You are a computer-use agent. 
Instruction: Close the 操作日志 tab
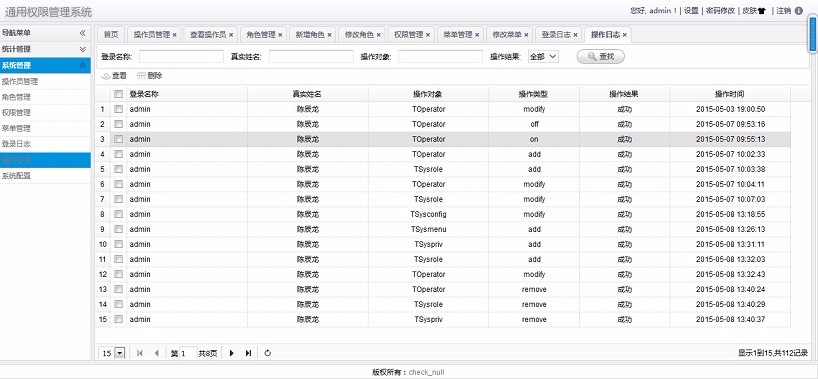[624, 35]
